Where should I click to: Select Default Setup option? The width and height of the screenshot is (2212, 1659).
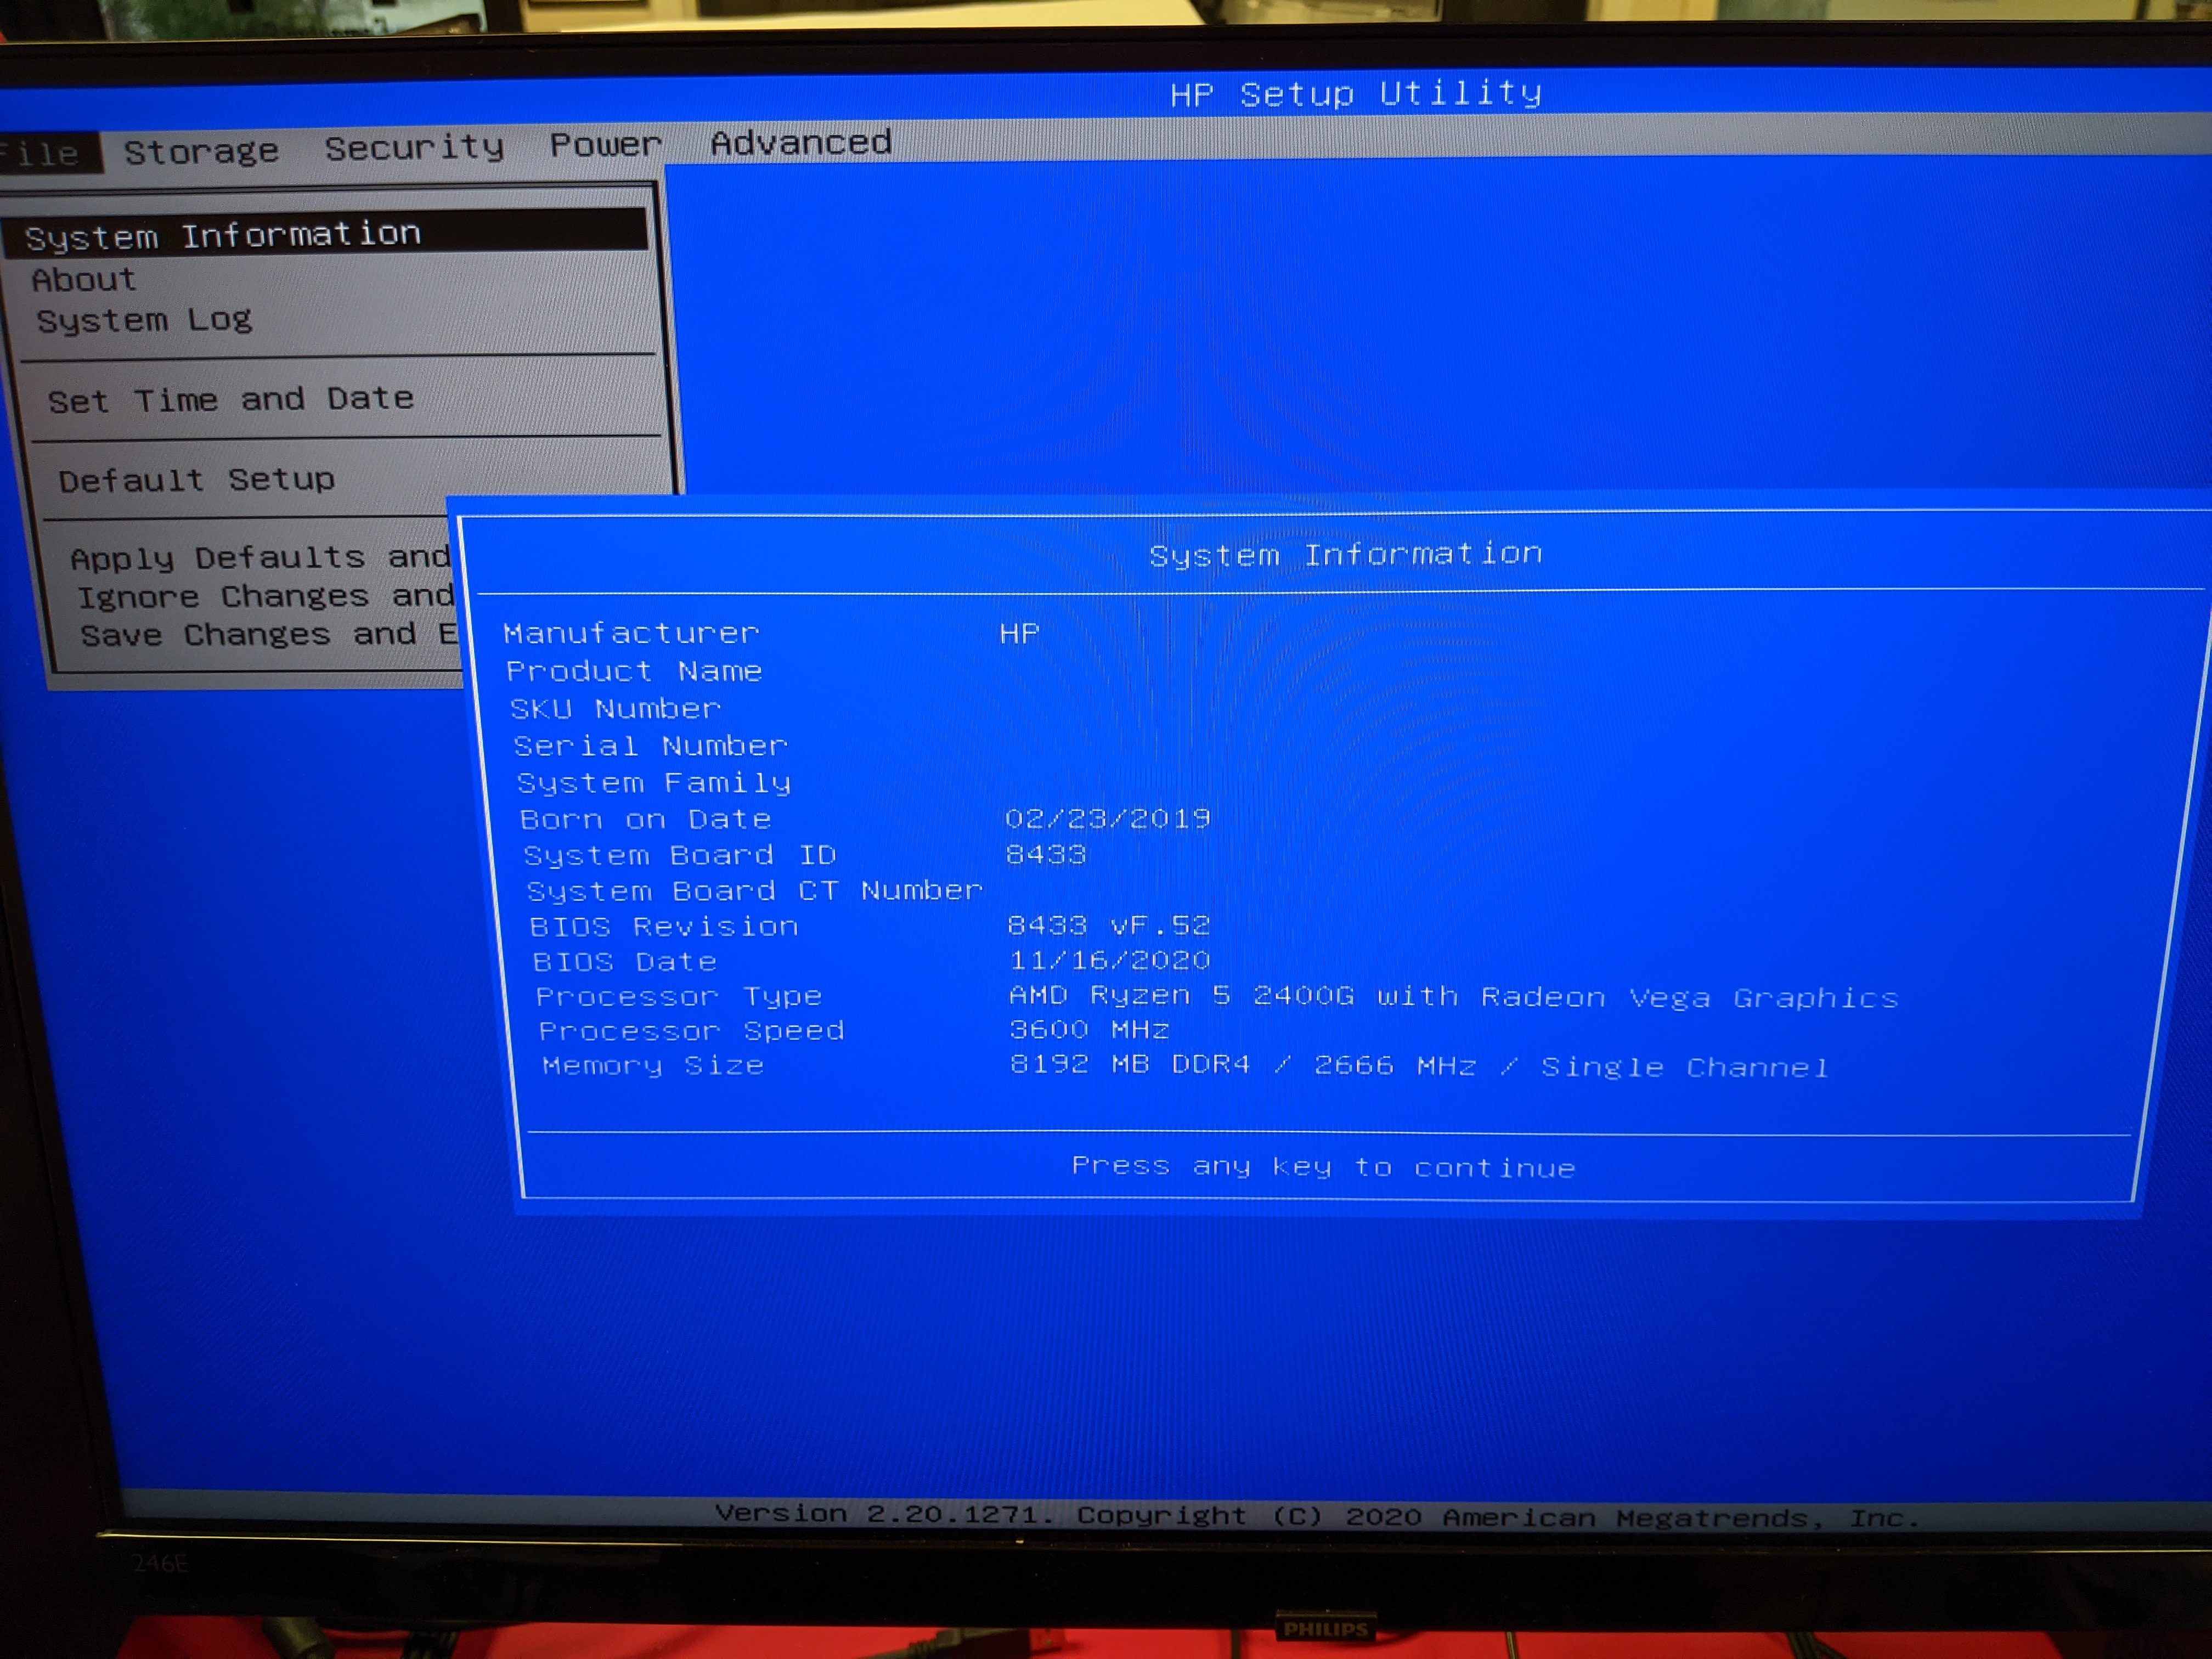tap(197, 480)
